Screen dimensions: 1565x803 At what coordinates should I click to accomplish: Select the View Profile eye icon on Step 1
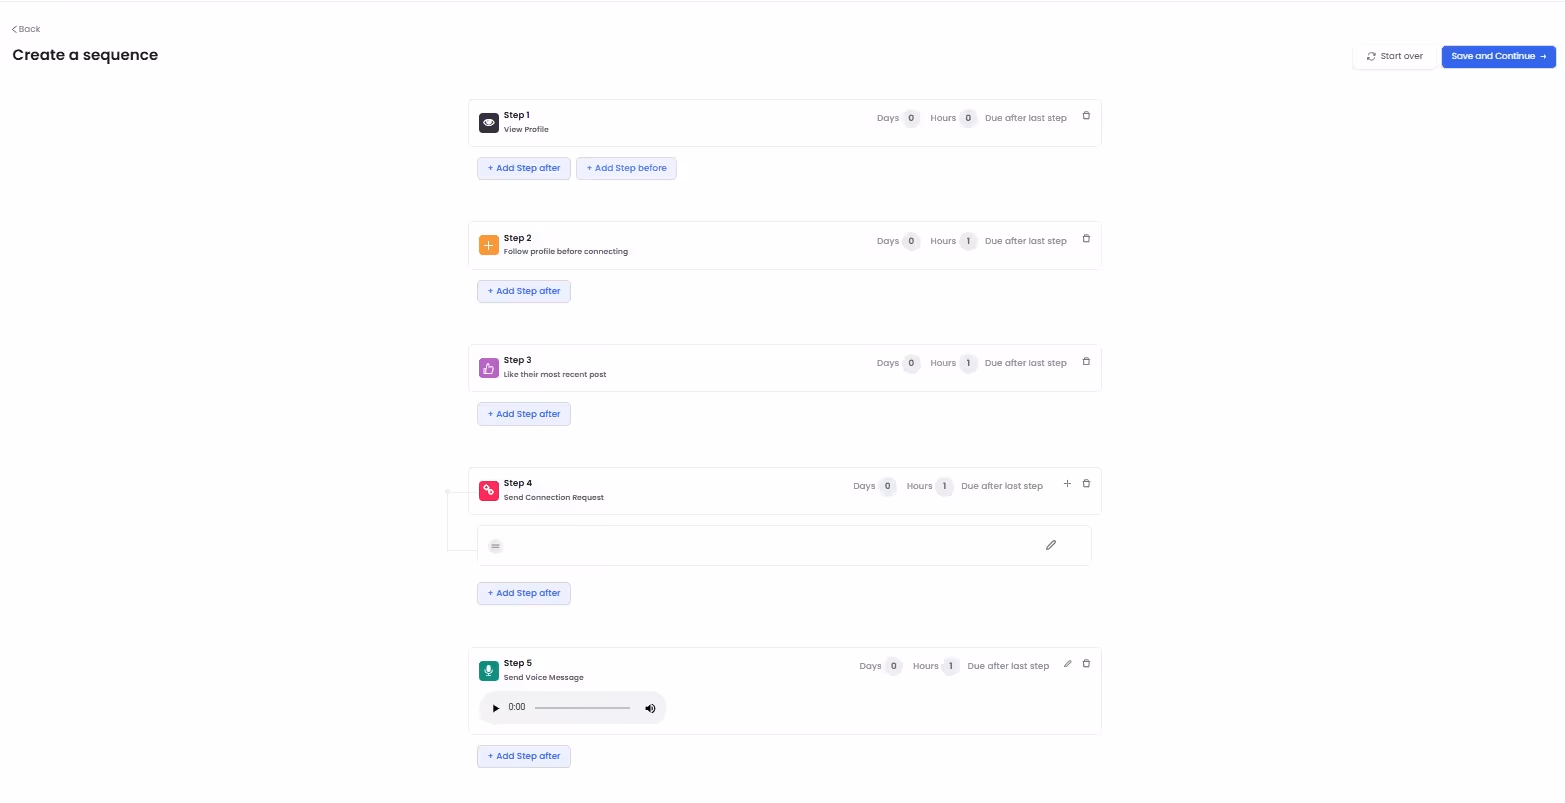[488, 122]
